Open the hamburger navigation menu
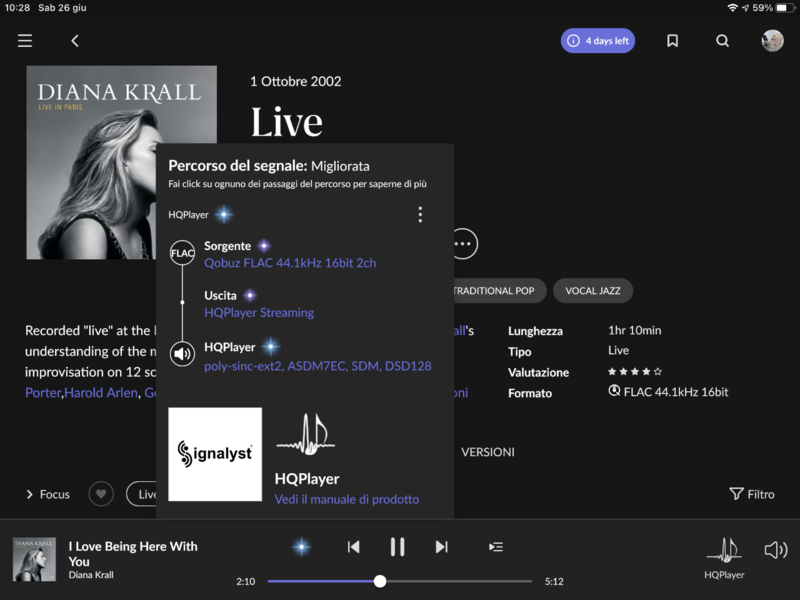The height and width of the screenshot is (600, 800). (25, 41)
